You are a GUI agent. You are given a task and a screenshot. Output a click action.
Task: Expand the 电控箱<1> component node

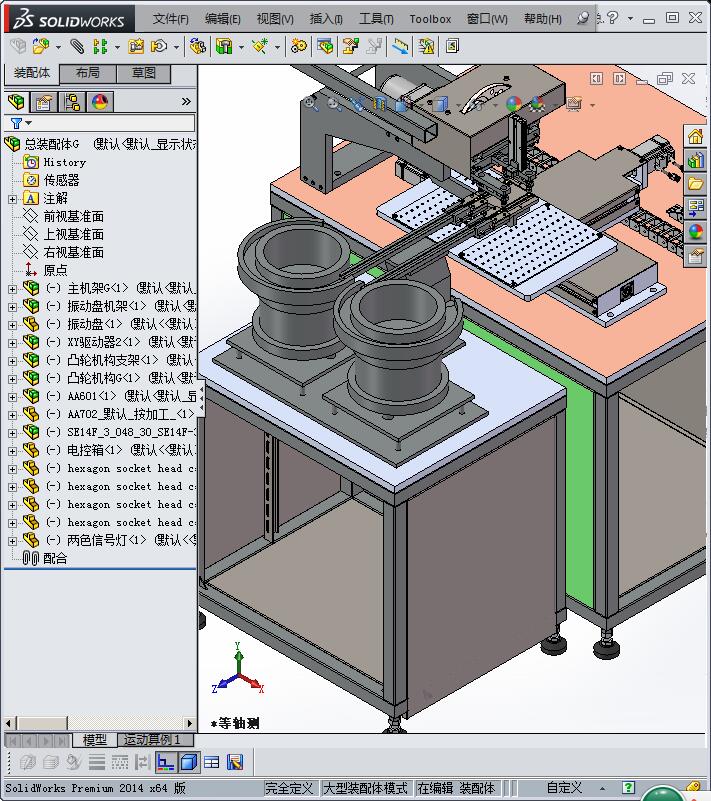click(12, 451)
